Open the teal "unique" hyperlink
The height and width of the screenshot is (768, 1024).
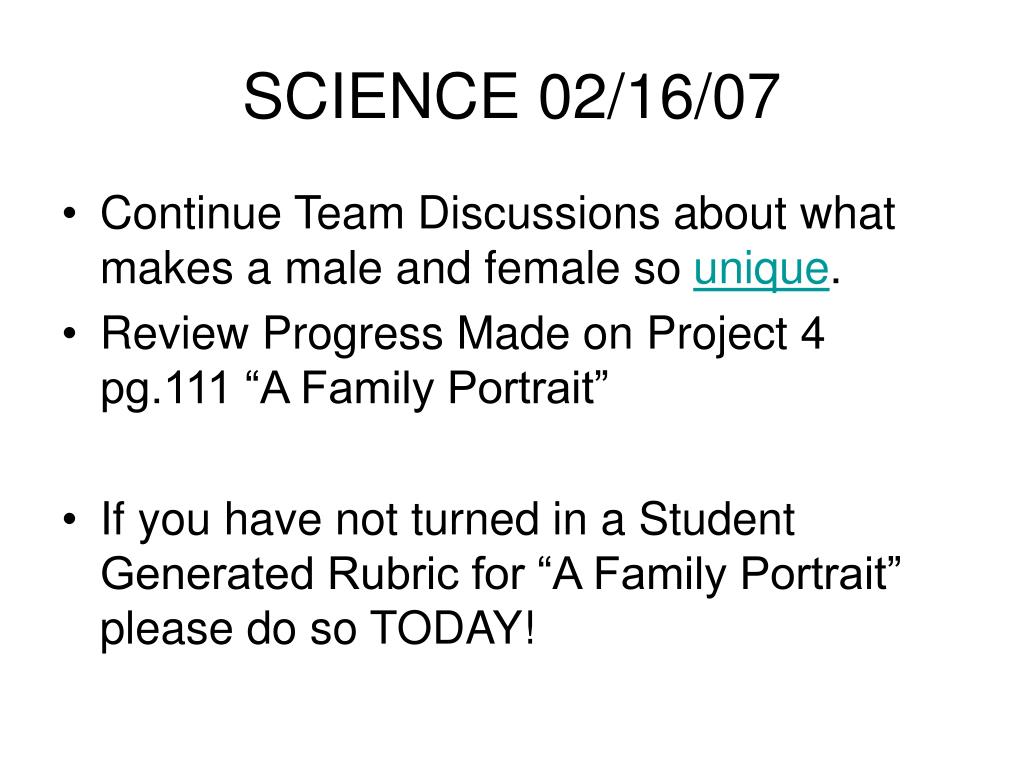point(761,270)
